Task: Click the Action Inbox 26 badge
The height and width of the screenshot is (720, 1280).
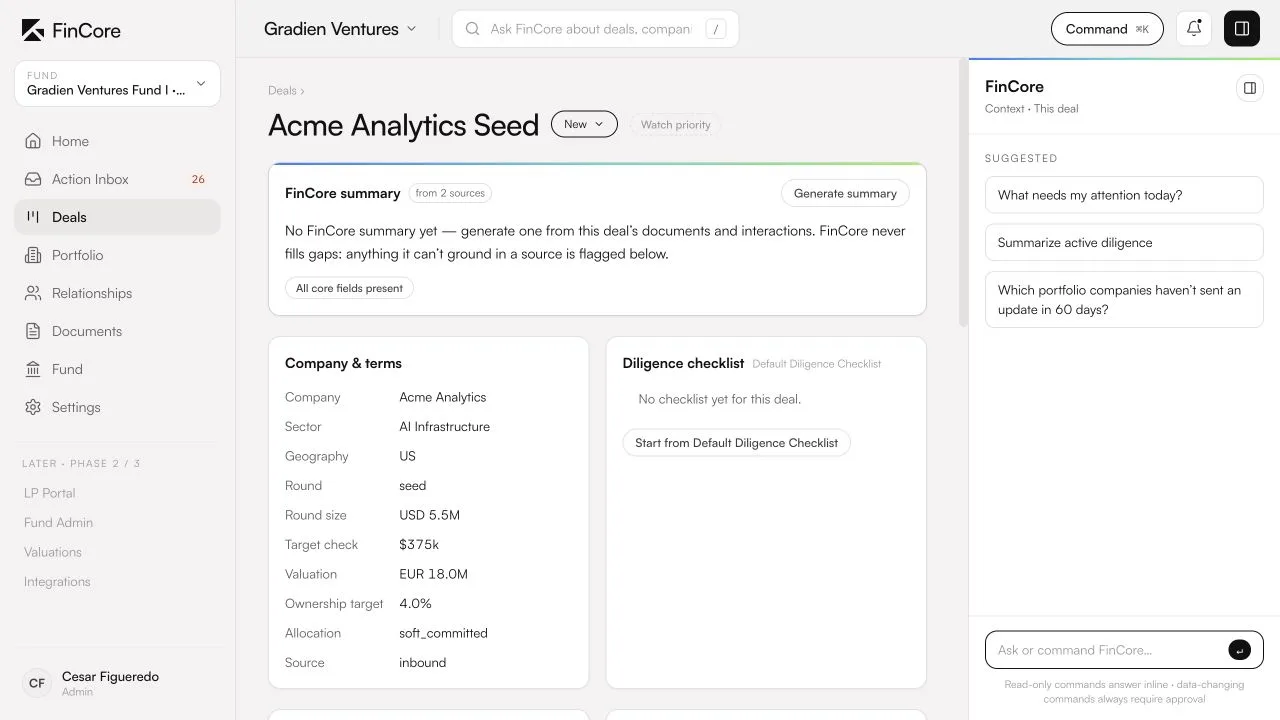Action: [198, 179]
